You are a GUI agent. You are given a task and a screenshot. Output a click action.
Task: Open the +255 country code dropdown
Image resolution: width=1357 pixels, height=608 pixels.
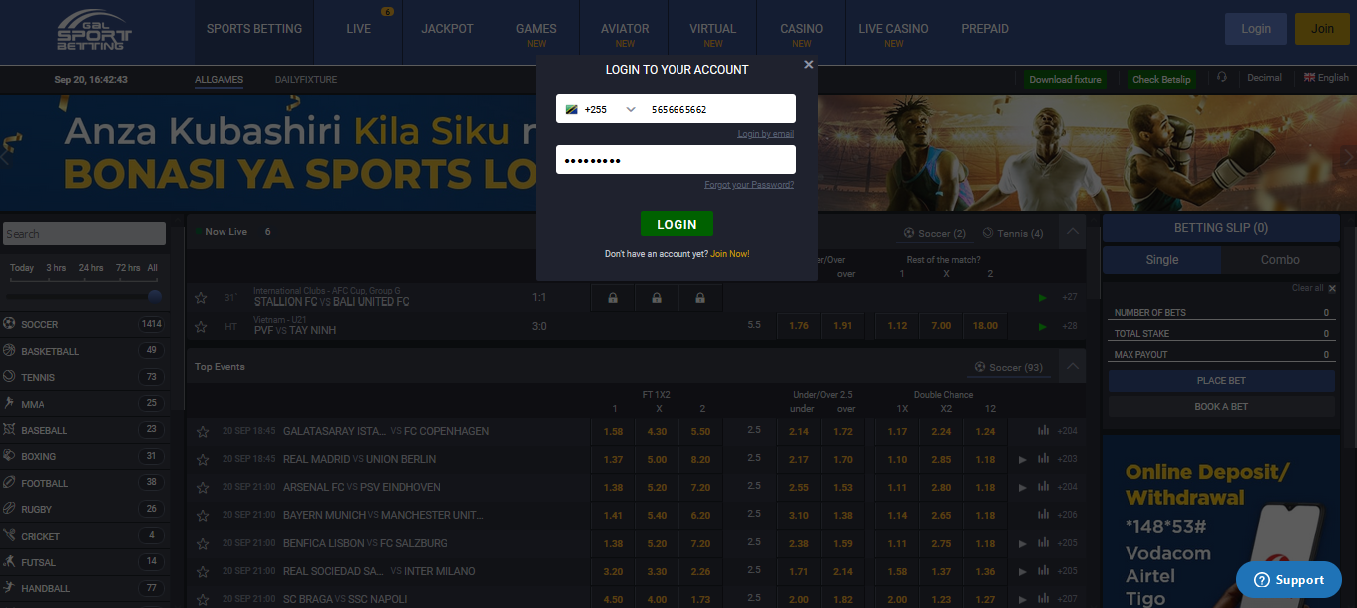pos(601,109)
